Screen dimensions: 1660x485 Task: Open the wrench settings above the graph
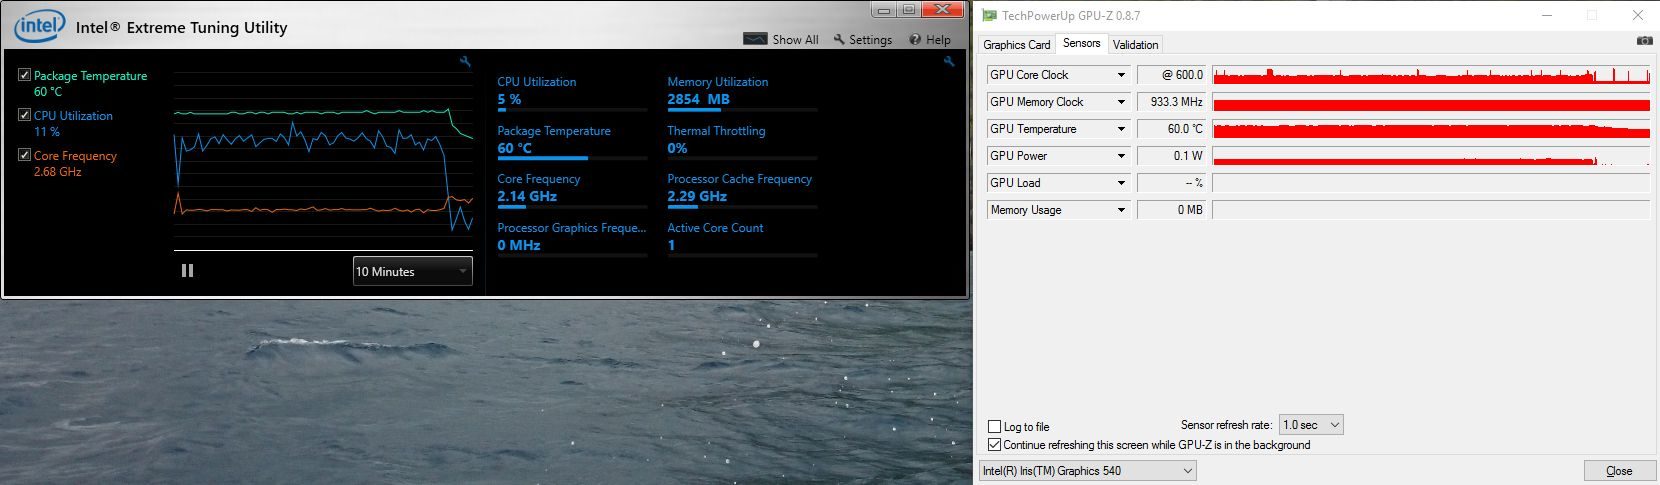tap(465, 62)
